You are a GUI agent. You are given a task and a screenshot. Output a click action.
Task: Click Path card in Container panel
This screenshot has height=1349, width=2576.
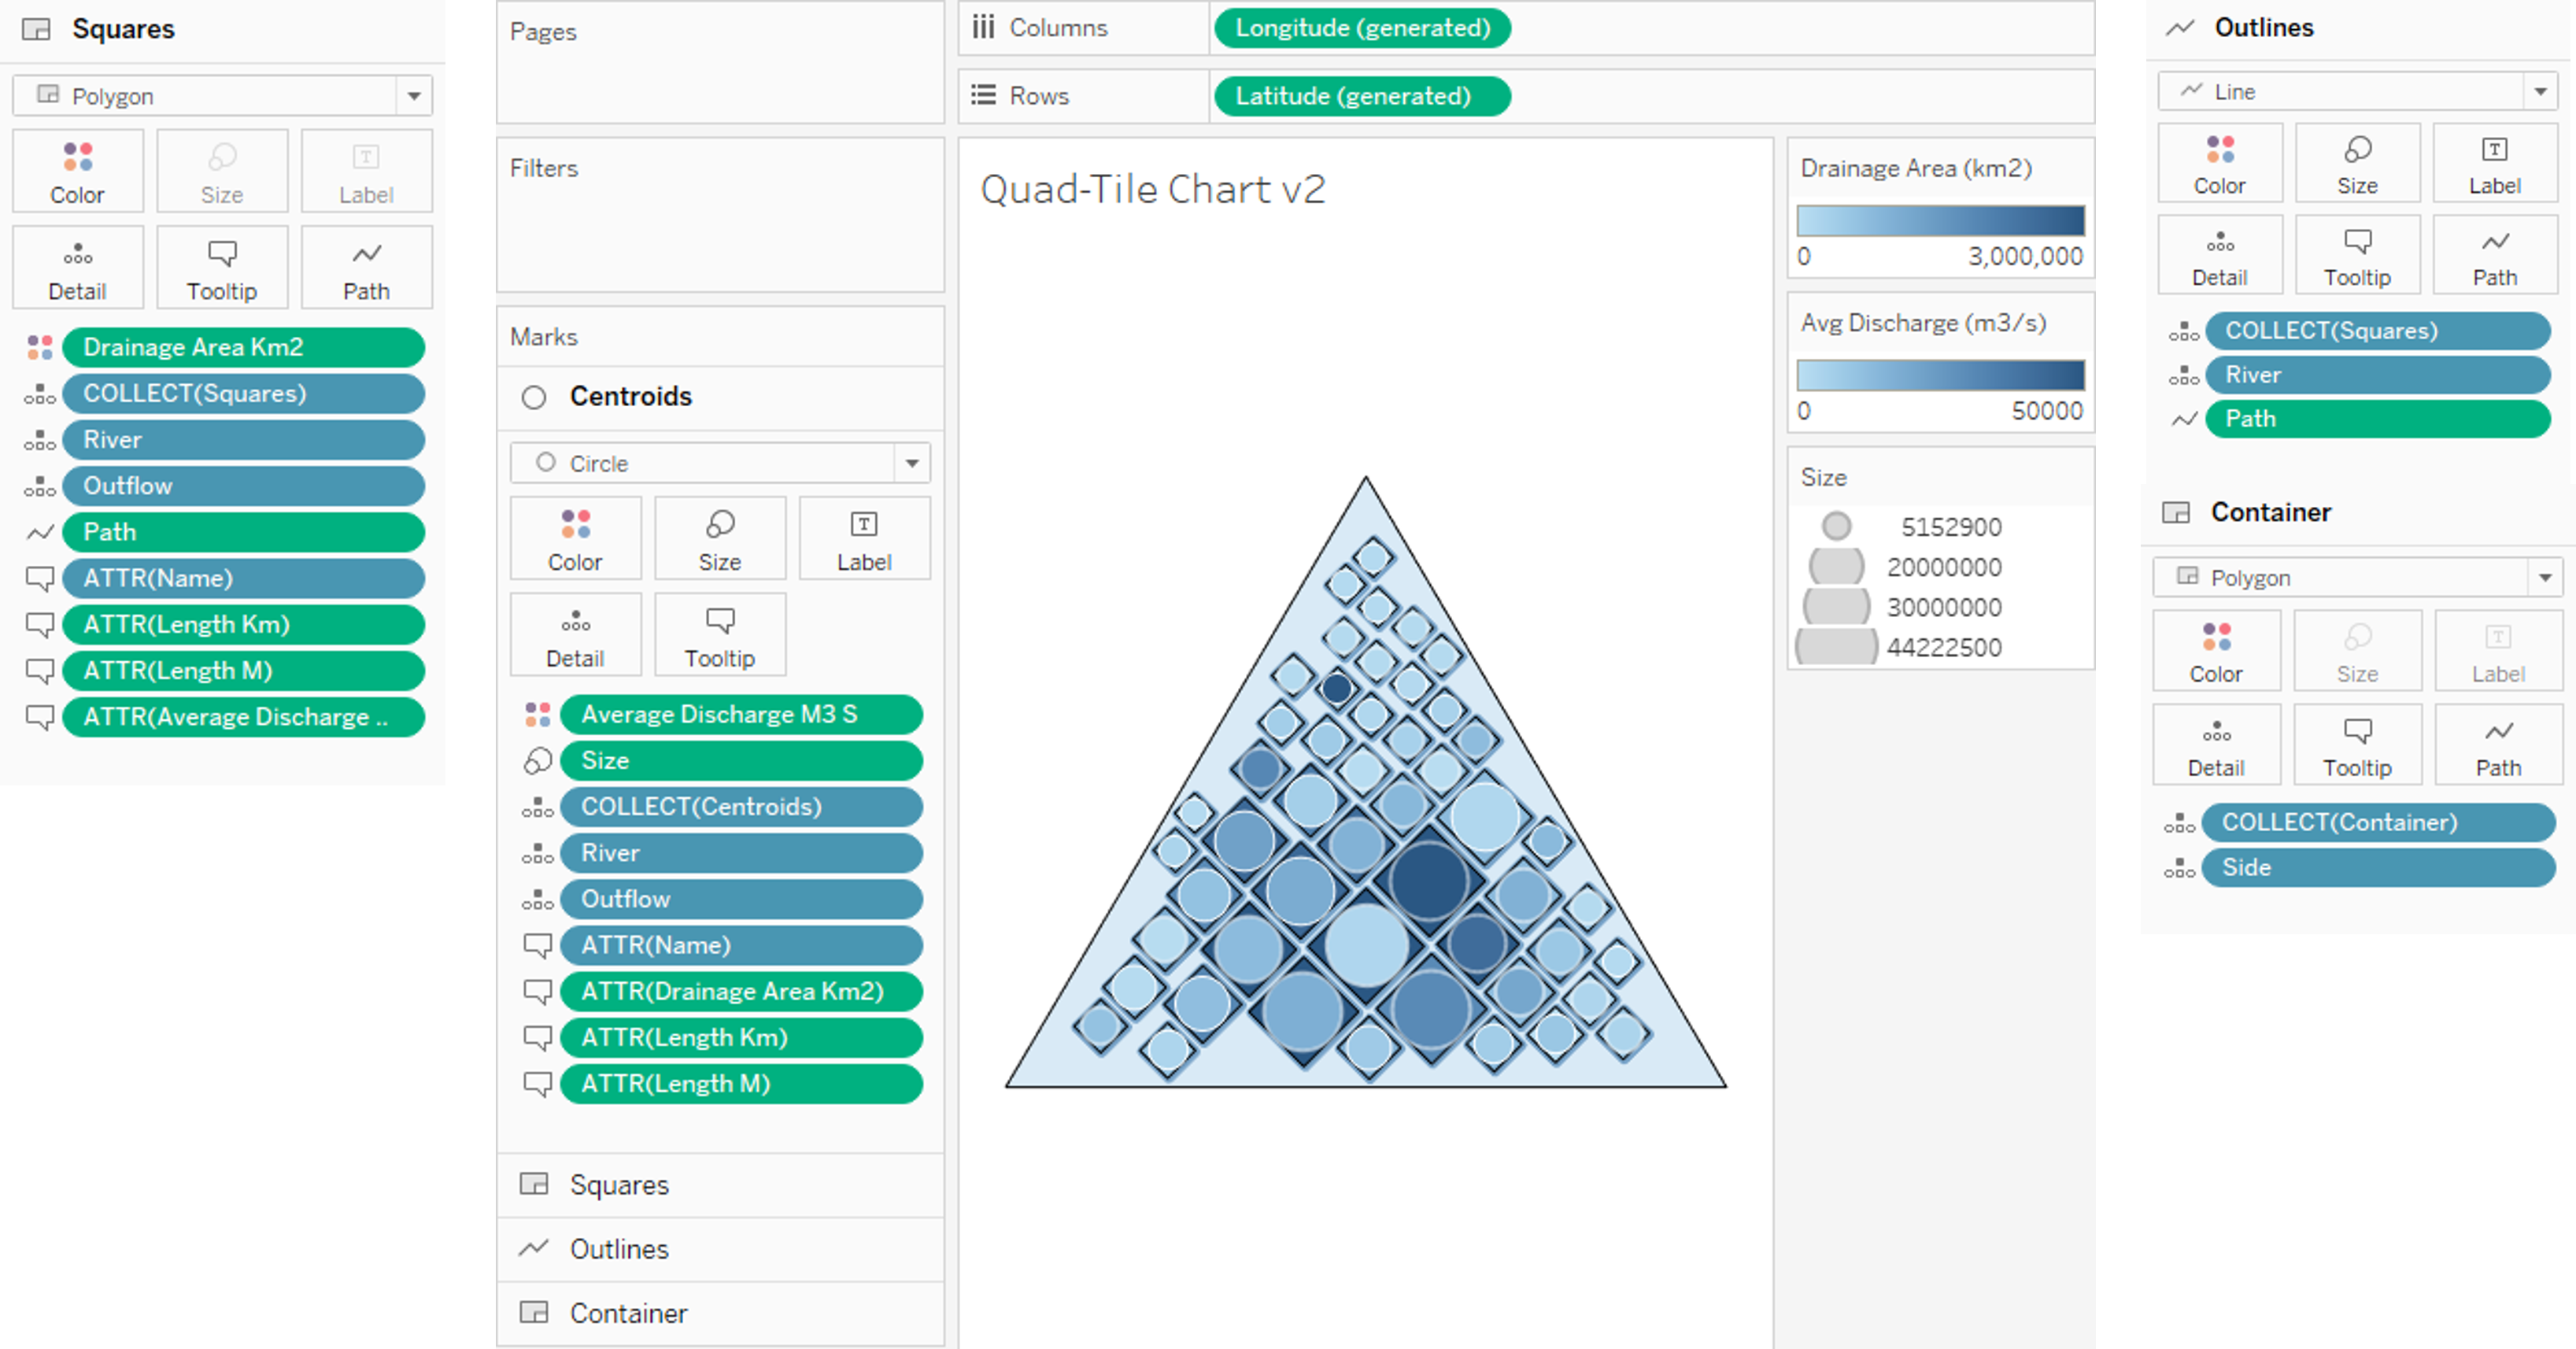(x=2497, y=745)
